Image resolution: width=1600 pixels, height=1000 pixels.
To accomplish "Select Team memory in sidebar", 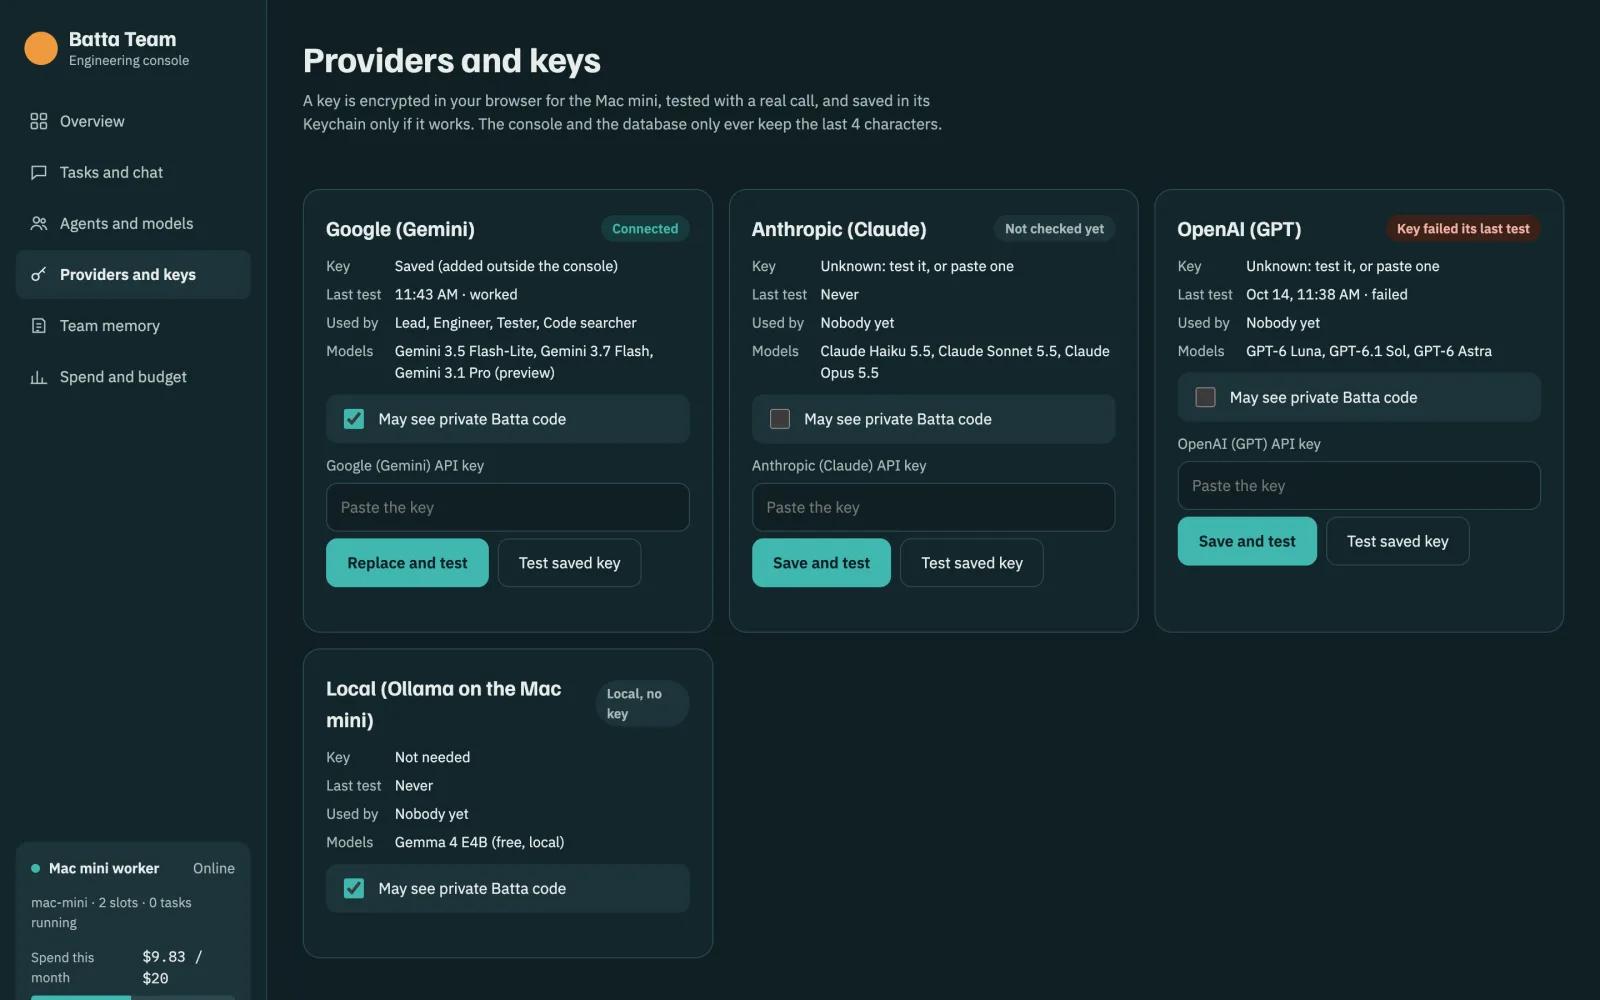I will 133,325.
